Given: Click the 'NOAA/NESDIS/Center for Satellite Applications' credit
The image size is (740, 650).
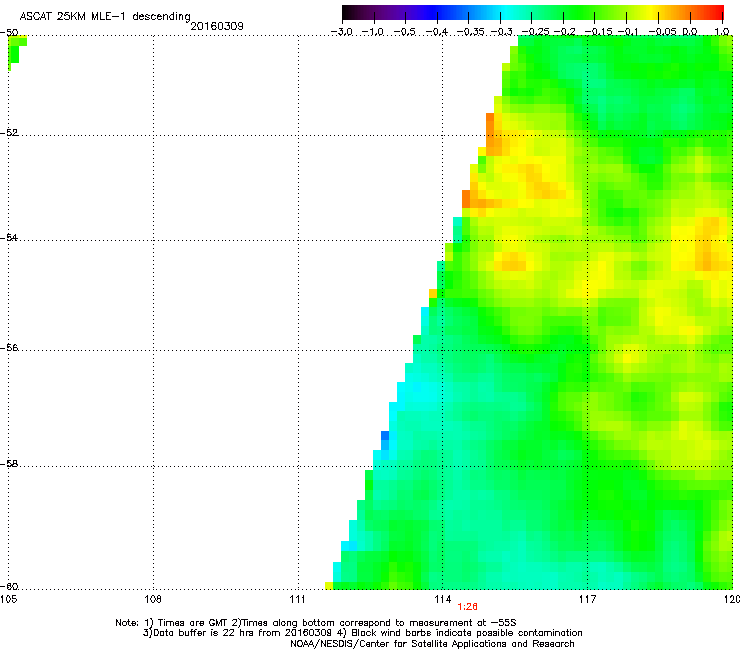Looking at the screenshot, I should click(432, 644).
